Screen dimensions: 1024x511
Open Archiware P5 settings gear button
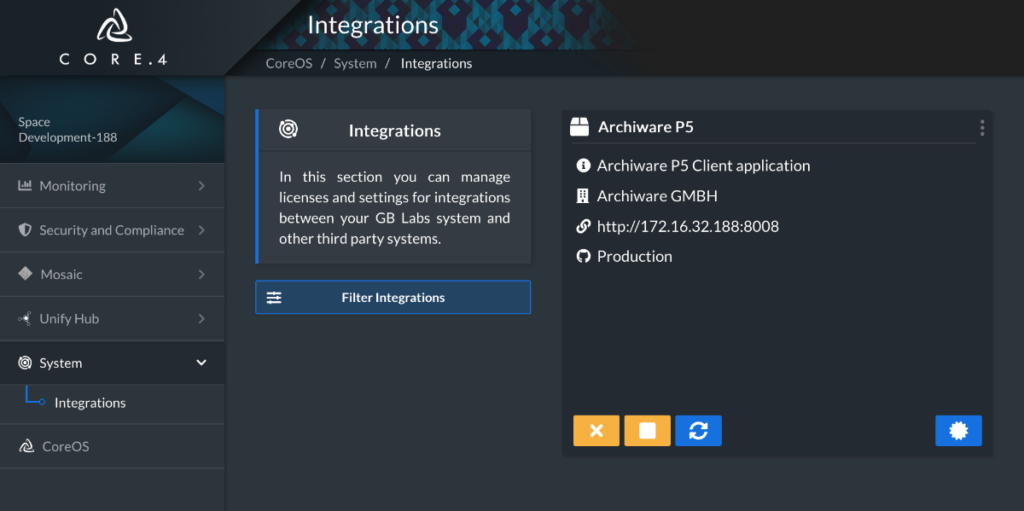pyautogui.click(x=958, y=431)
